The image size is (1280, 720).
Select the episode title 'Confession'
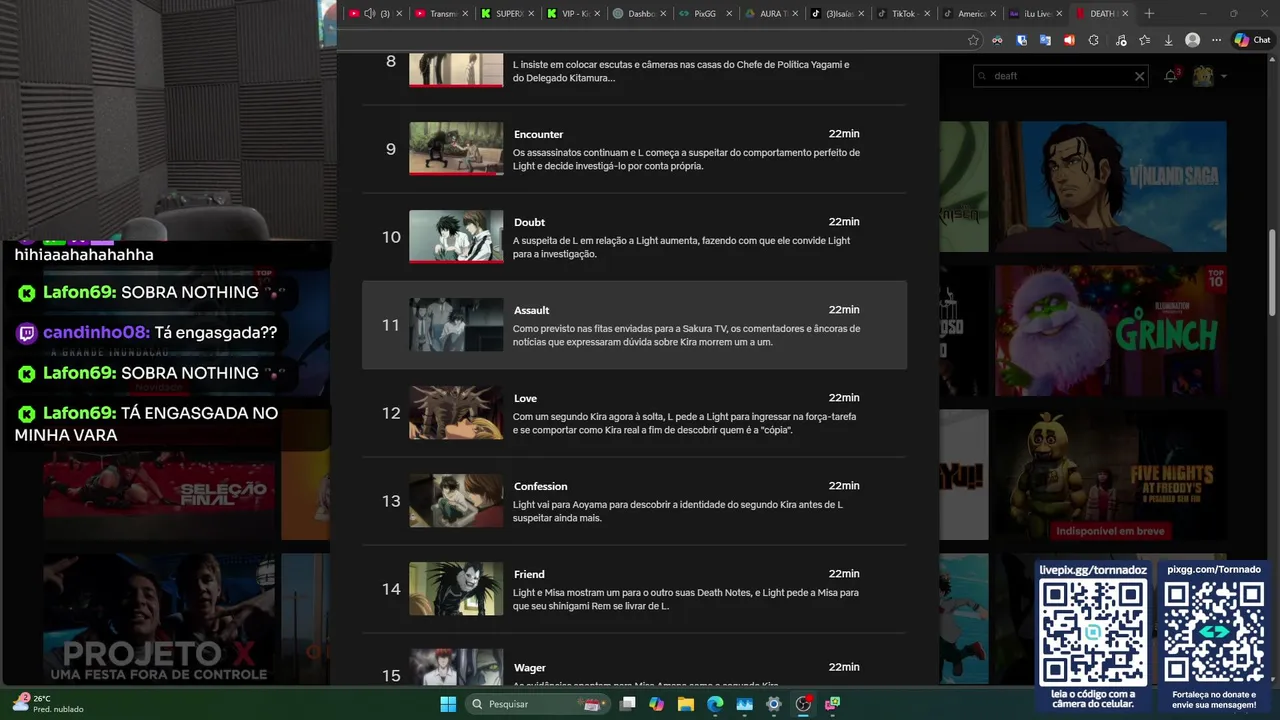point(540,486)
